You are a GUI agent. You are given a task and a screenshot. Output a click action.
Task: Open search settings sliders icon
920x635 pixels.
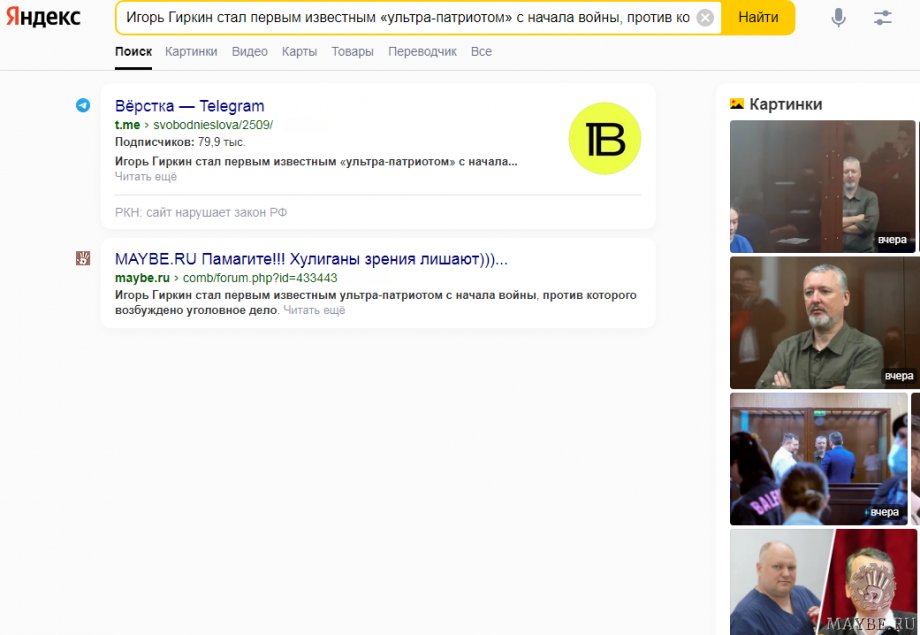tap(882, 18)
